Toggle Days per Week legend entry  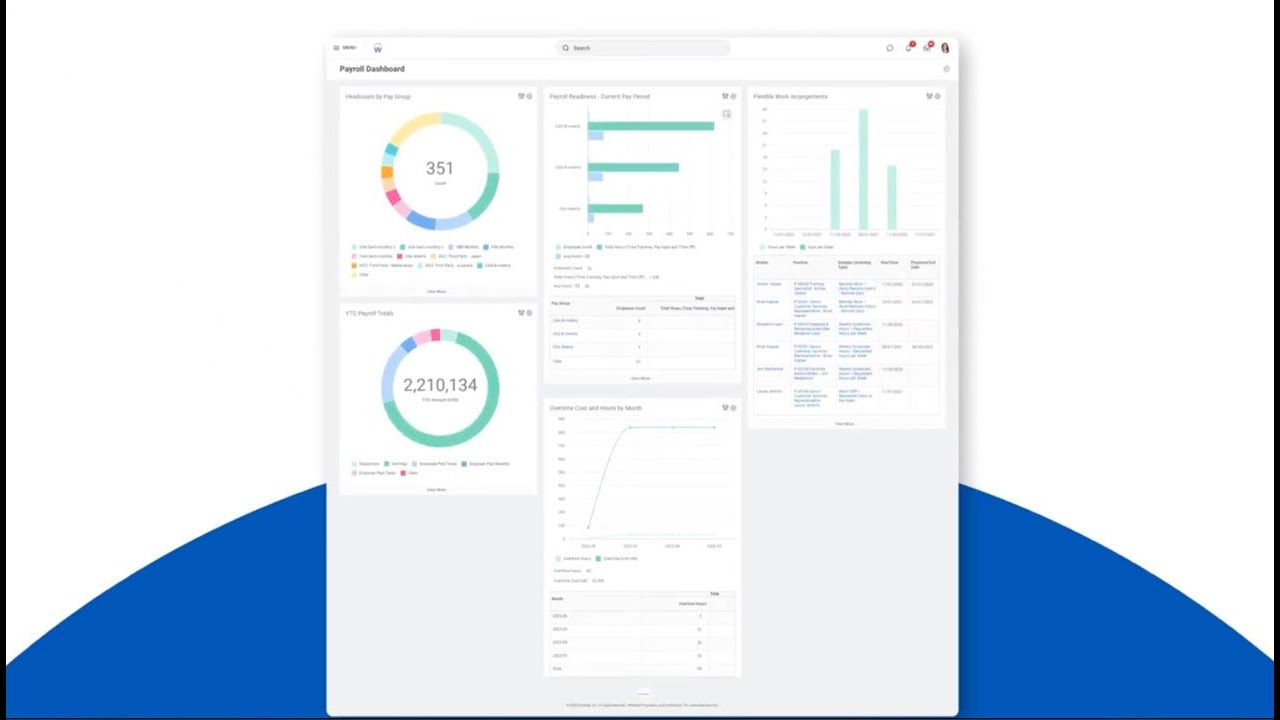[x=816, y=246]
